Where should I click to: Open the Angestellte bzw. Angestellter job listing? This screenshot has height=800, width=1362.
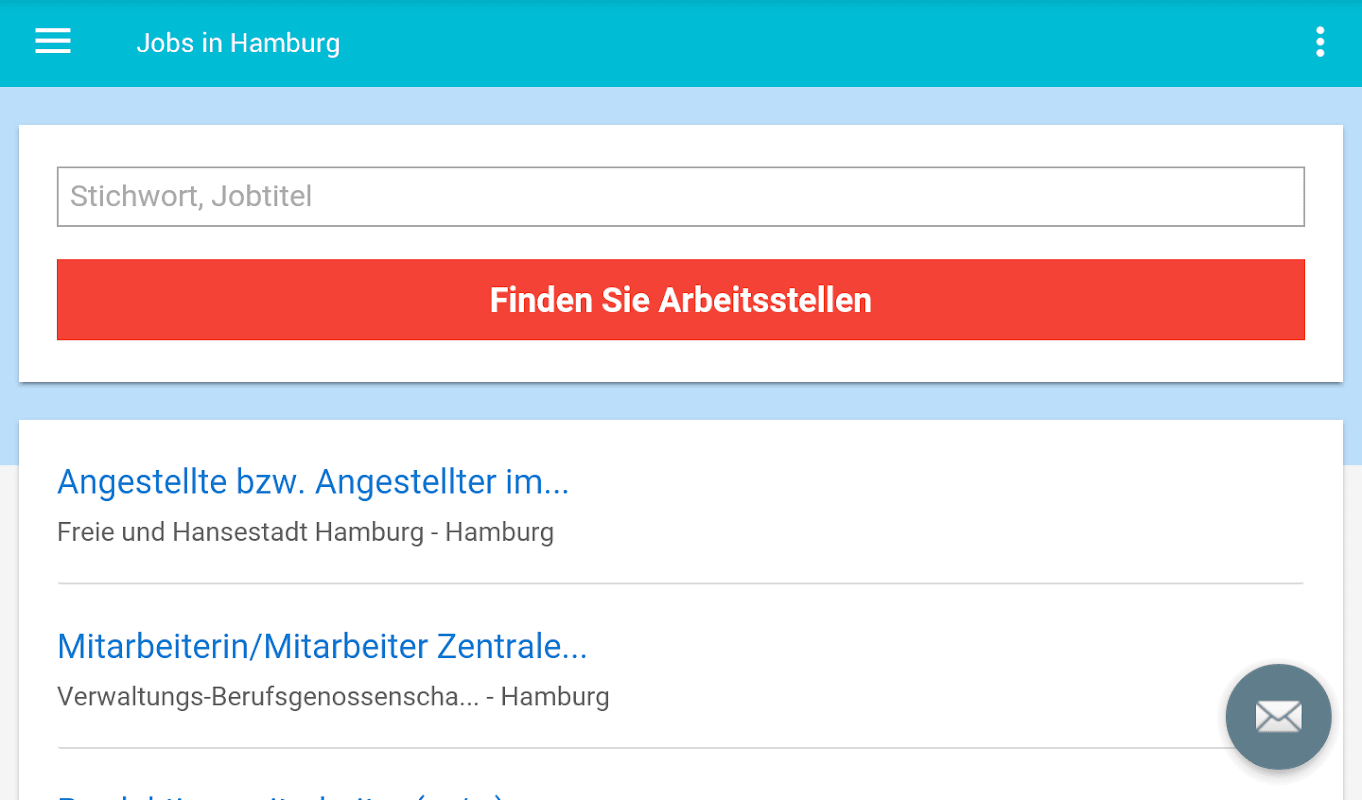click(312, 482)
